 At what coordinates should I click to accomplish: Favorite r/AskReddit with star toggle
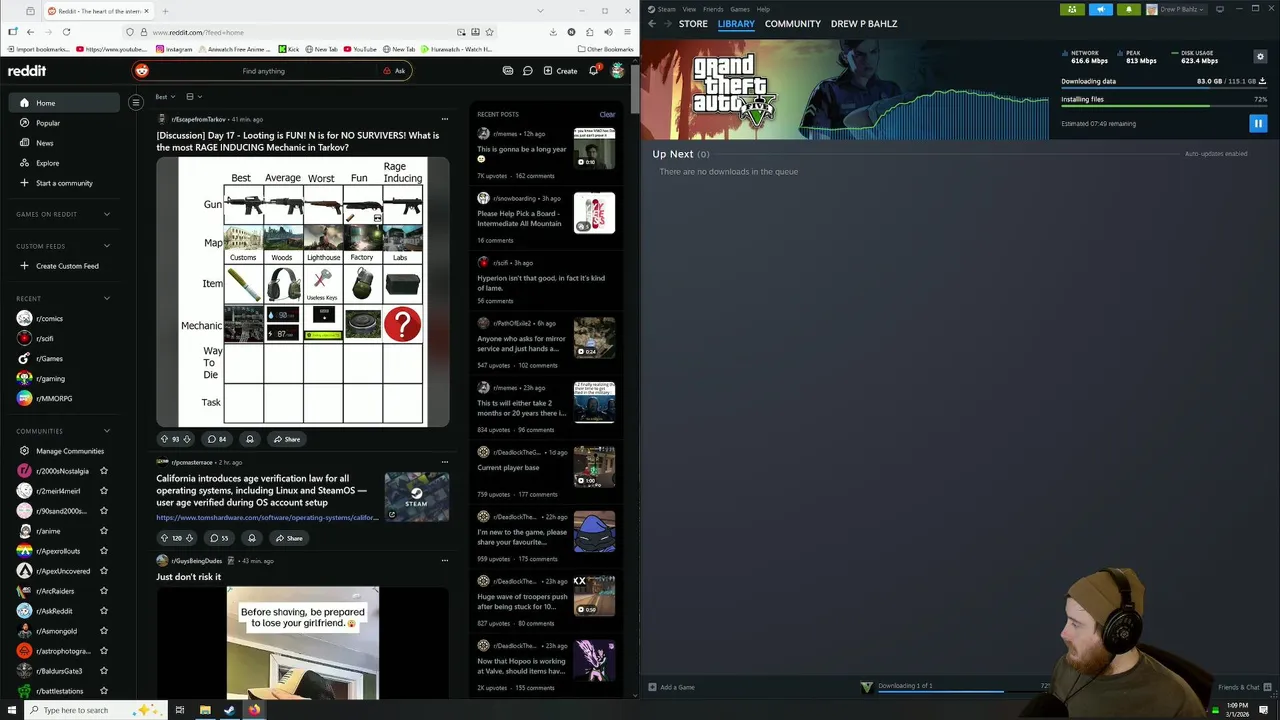tap(104, 611)
